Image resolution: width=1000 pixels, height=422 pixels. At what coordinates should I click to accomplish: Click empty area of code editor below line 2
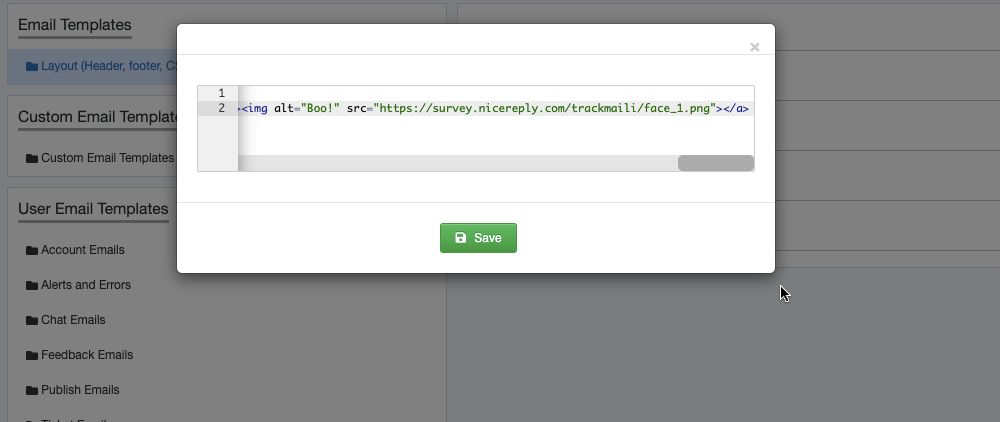click(495, 135)
